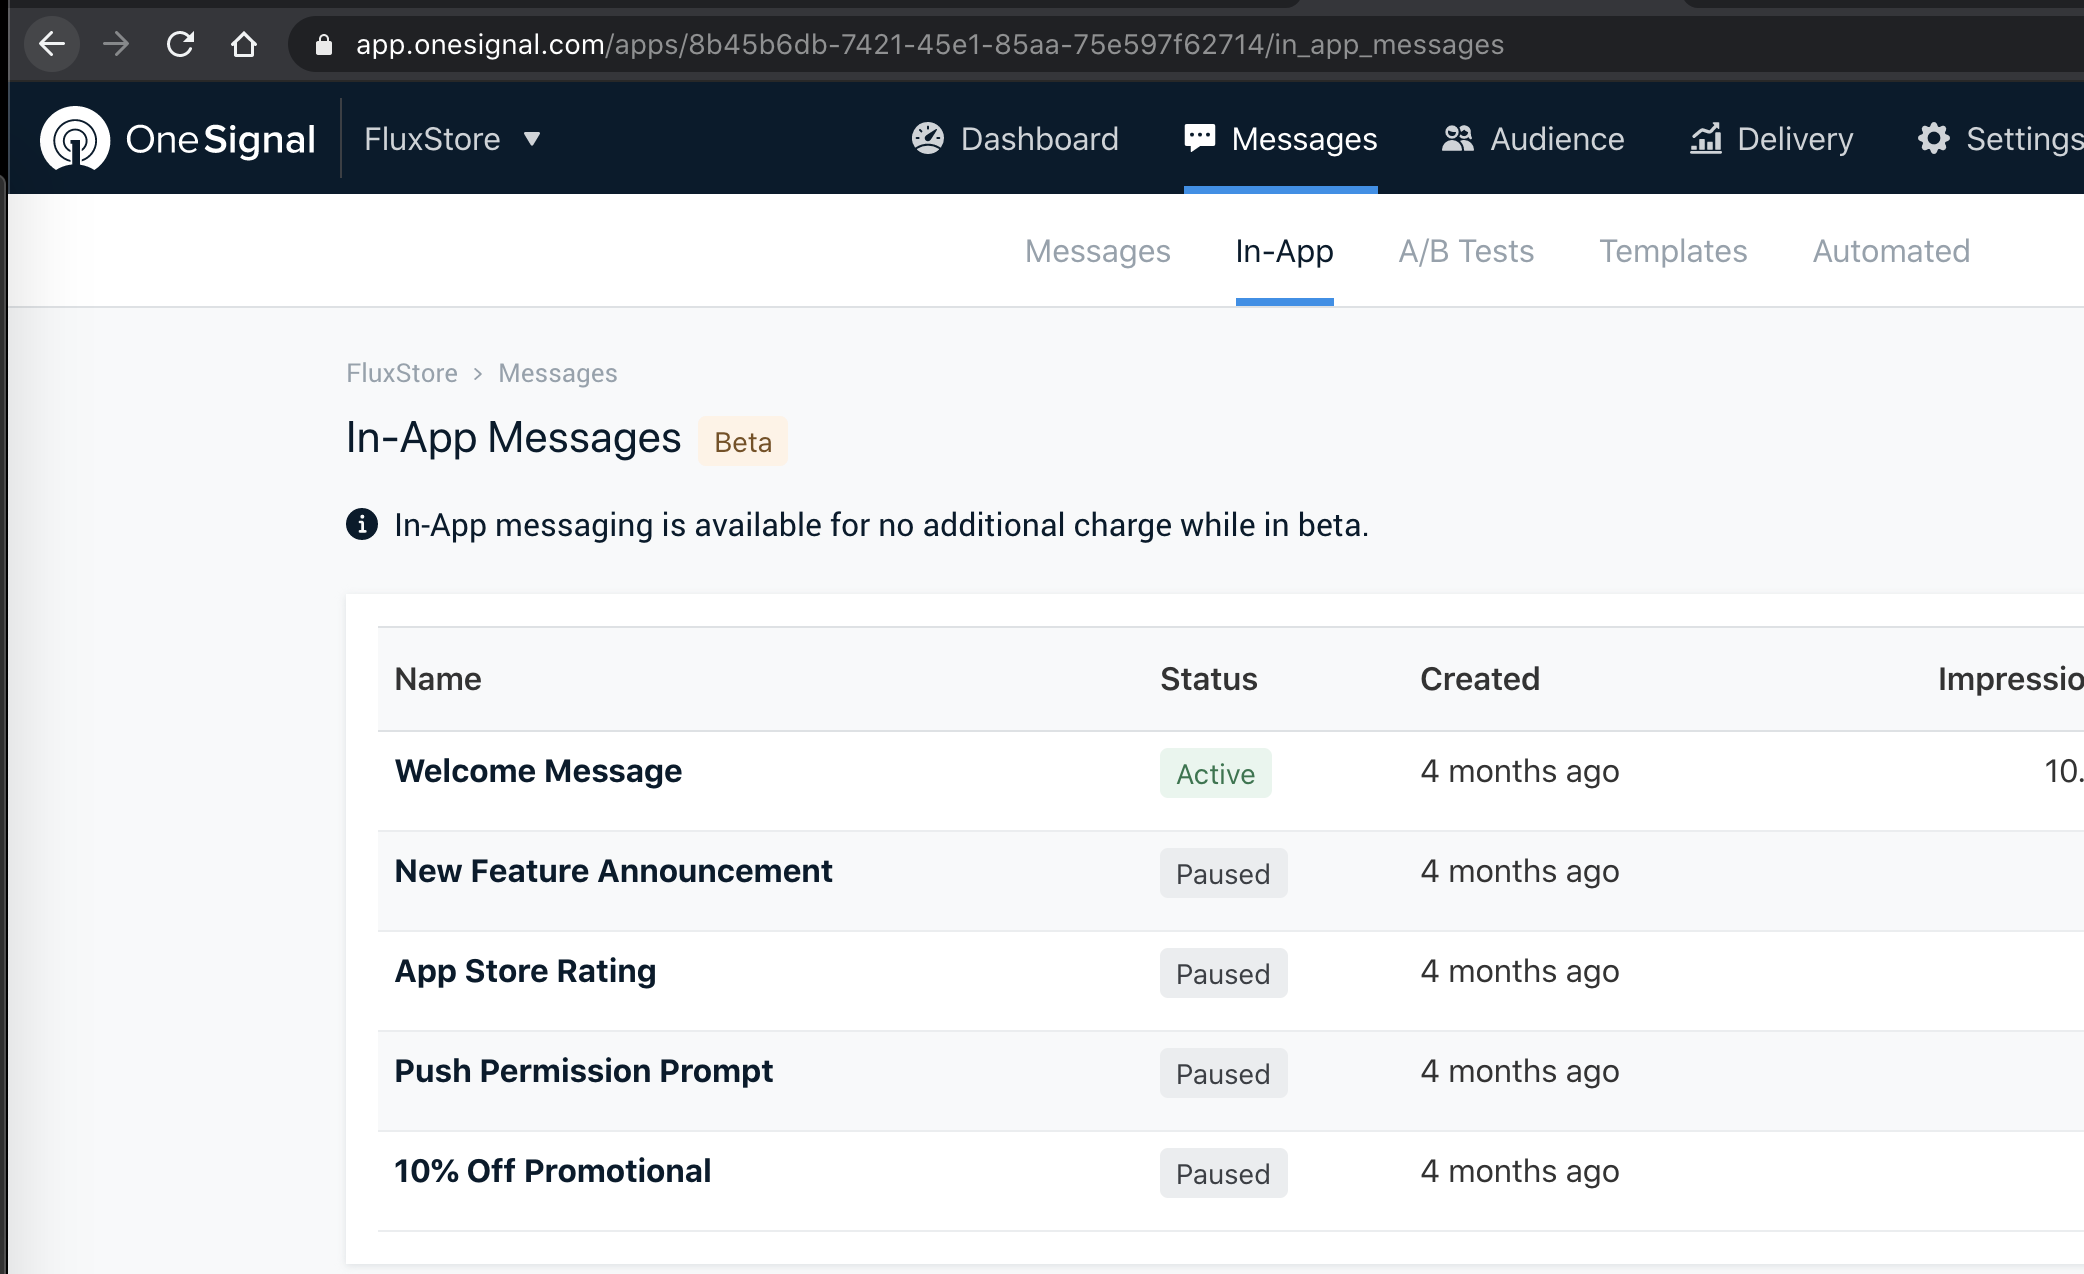Viewport: 2084px width, 1274px height.
Task: Click the Delivery chart icon
Action: coord(1706,138)
